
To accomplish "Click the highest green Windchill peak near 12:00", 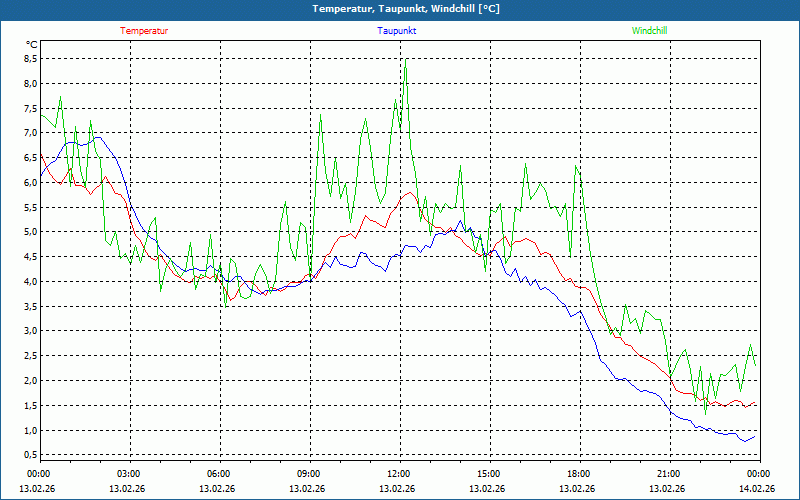I will click(x=405, y=63).
